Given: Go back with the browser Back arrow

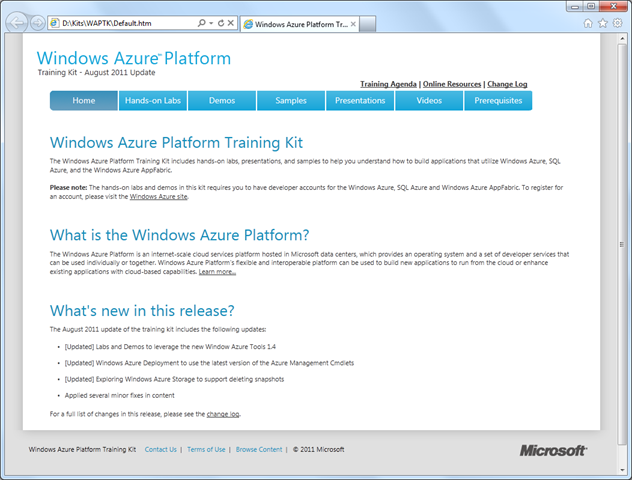Looking at the screenshot, I should [17, 23].
